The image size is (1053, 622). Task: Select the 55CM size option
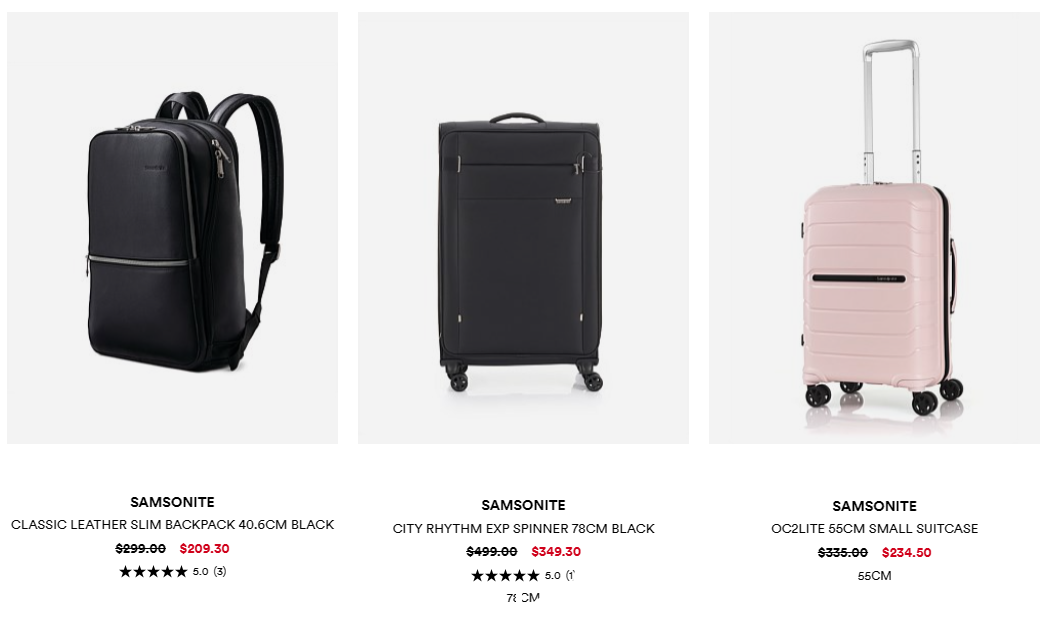point(874,576)
